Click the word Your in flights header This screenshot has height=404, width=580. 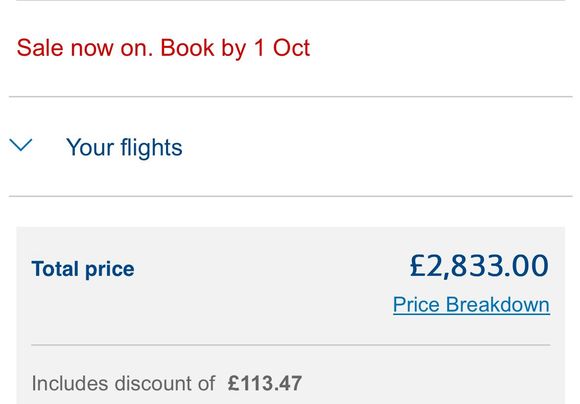pyautogui.click(x=90, y=148)
